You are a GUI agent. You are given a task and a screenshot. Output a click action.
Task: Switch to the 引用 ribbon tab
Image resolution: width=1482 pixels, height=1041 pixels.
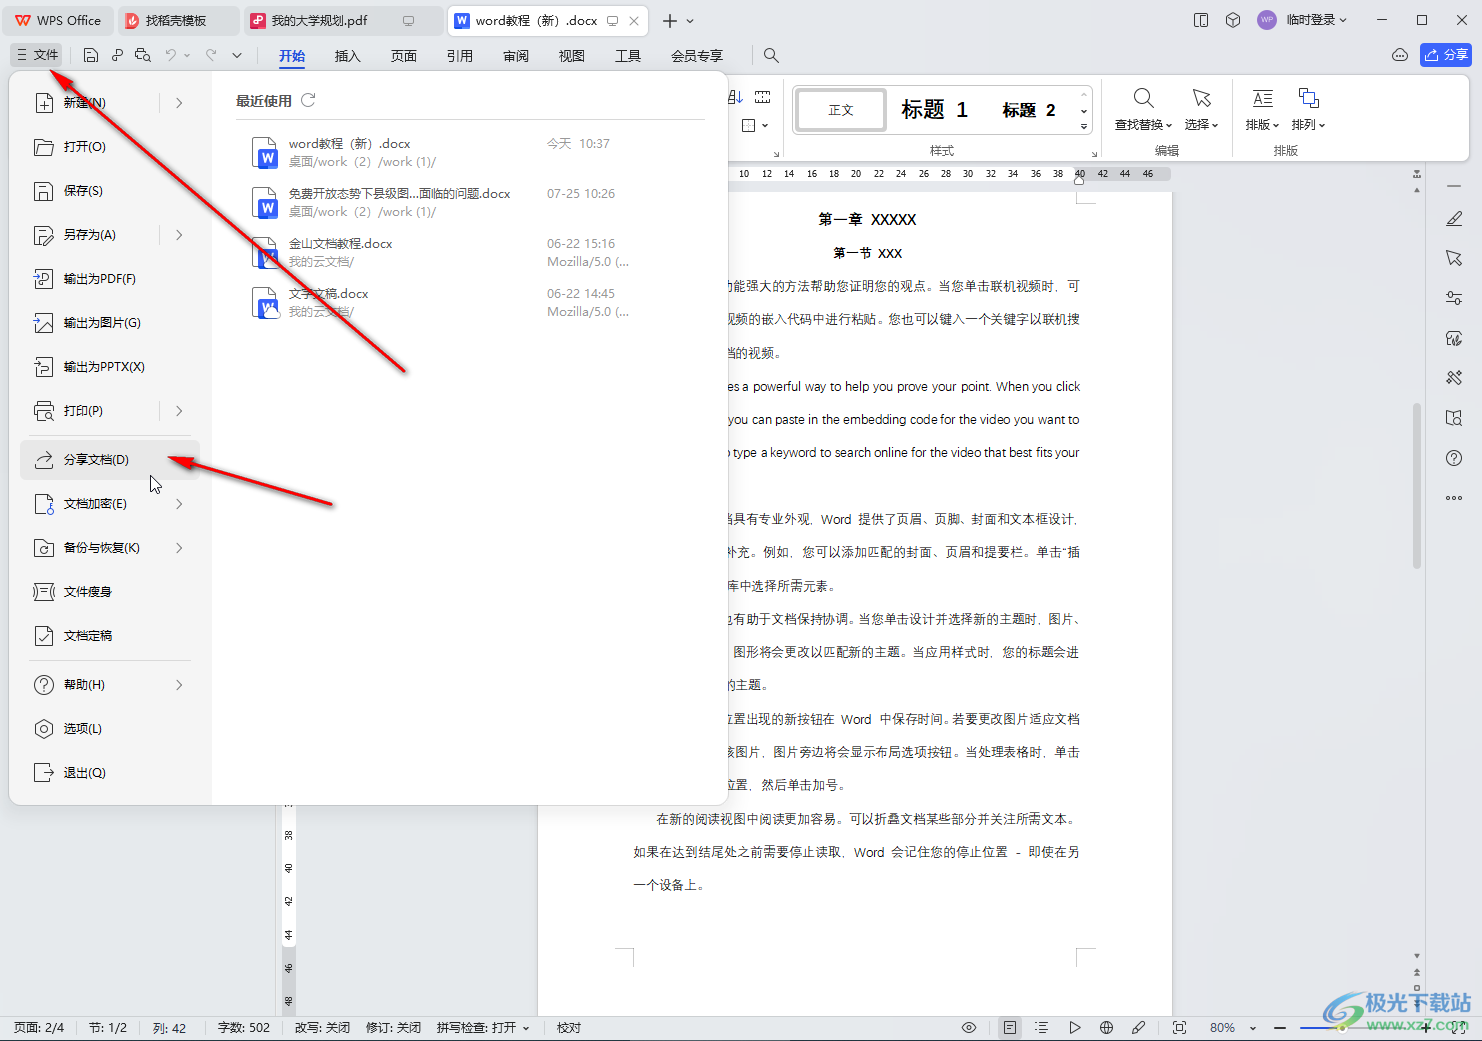(459, 56)
